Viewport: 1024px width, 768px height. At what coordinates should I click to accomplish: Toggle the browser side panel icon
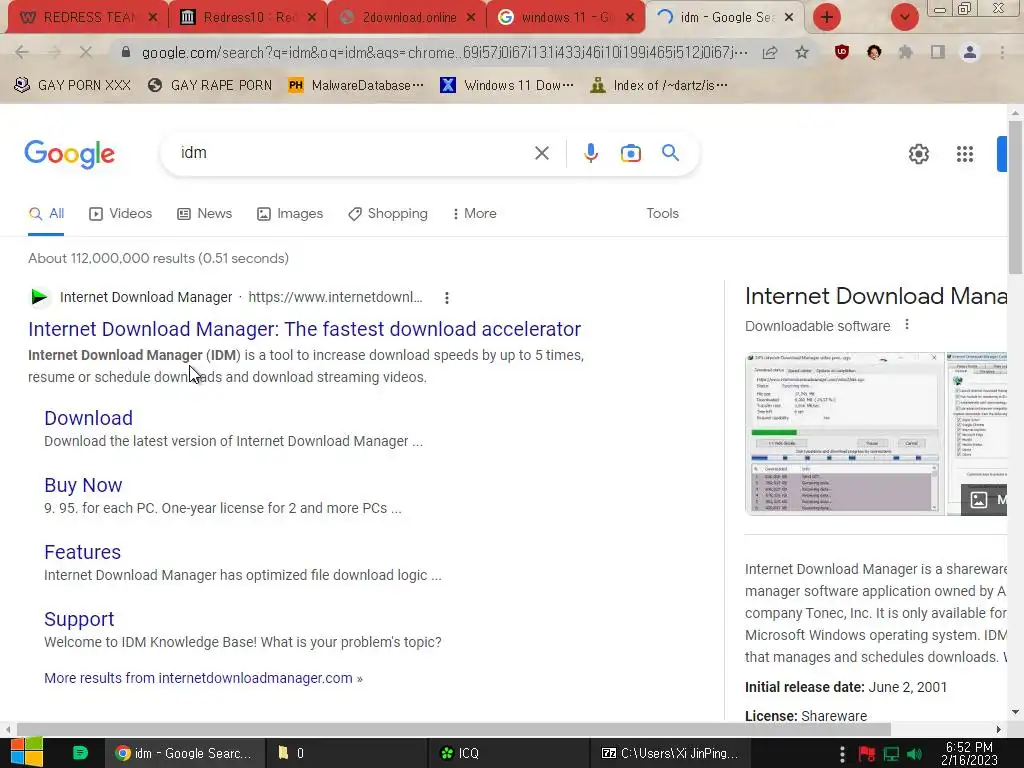[937, 52]
